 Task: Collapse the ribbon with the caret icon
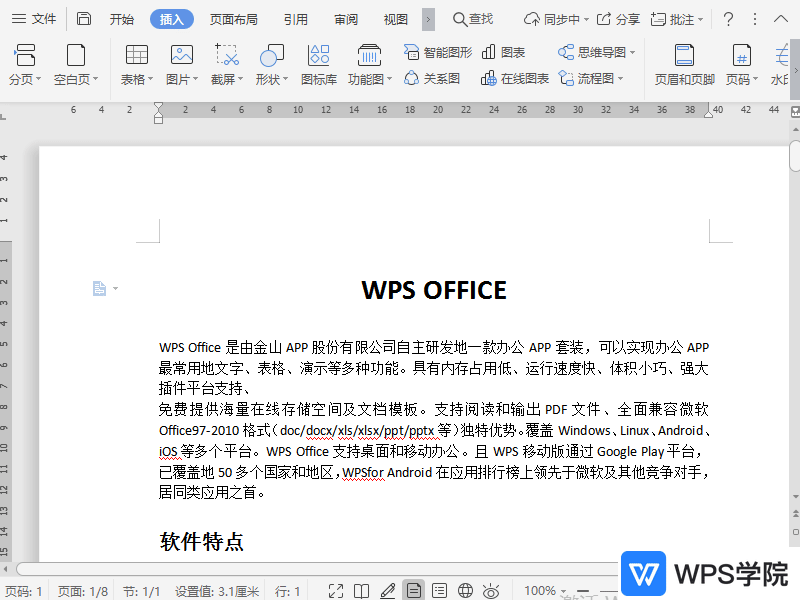pos(781,19)
